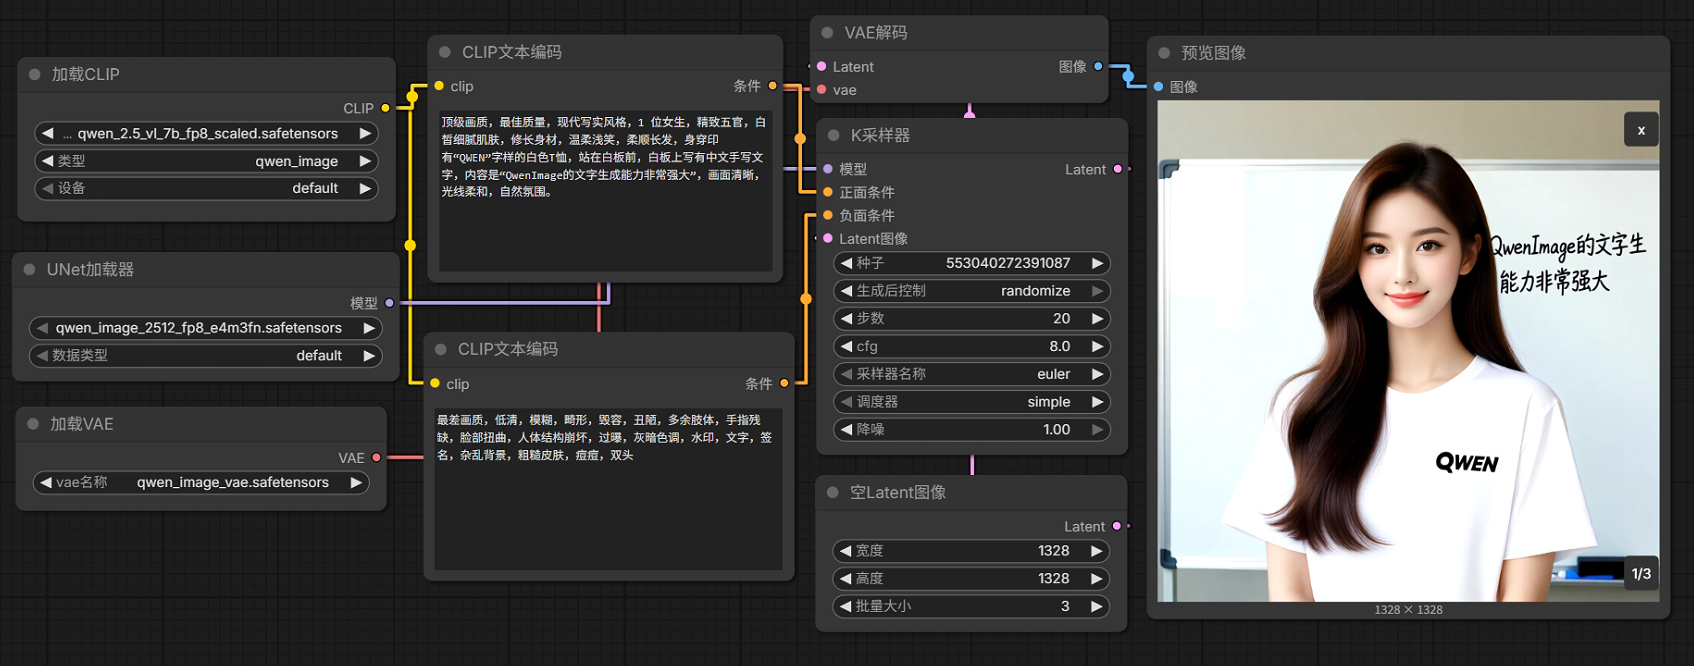Click the previous arrow on the qwen_2.5_vl clip file

point(47,133)
